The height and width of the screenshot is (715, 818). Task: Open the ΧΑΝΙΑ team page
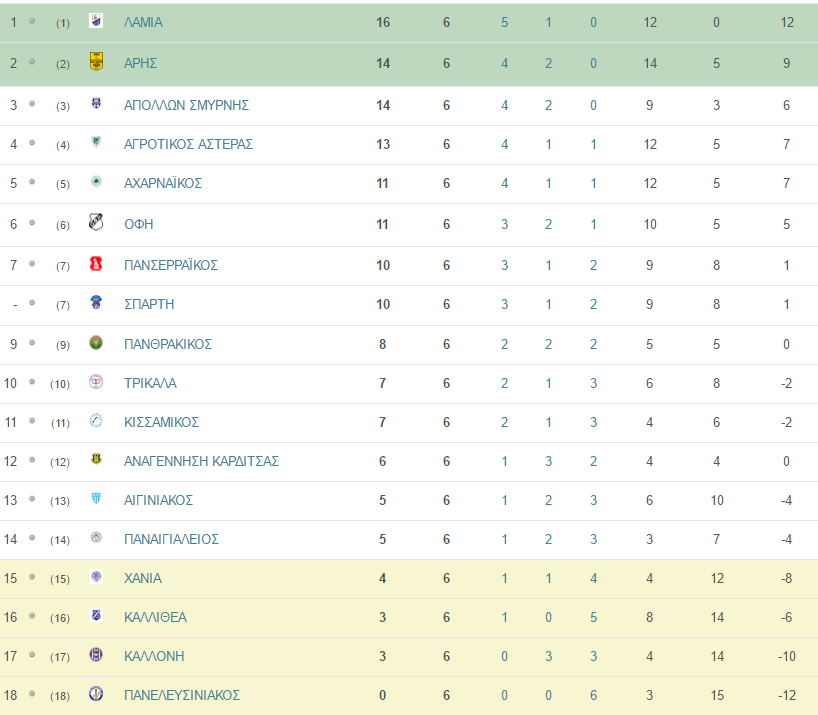tap(142, 578)
